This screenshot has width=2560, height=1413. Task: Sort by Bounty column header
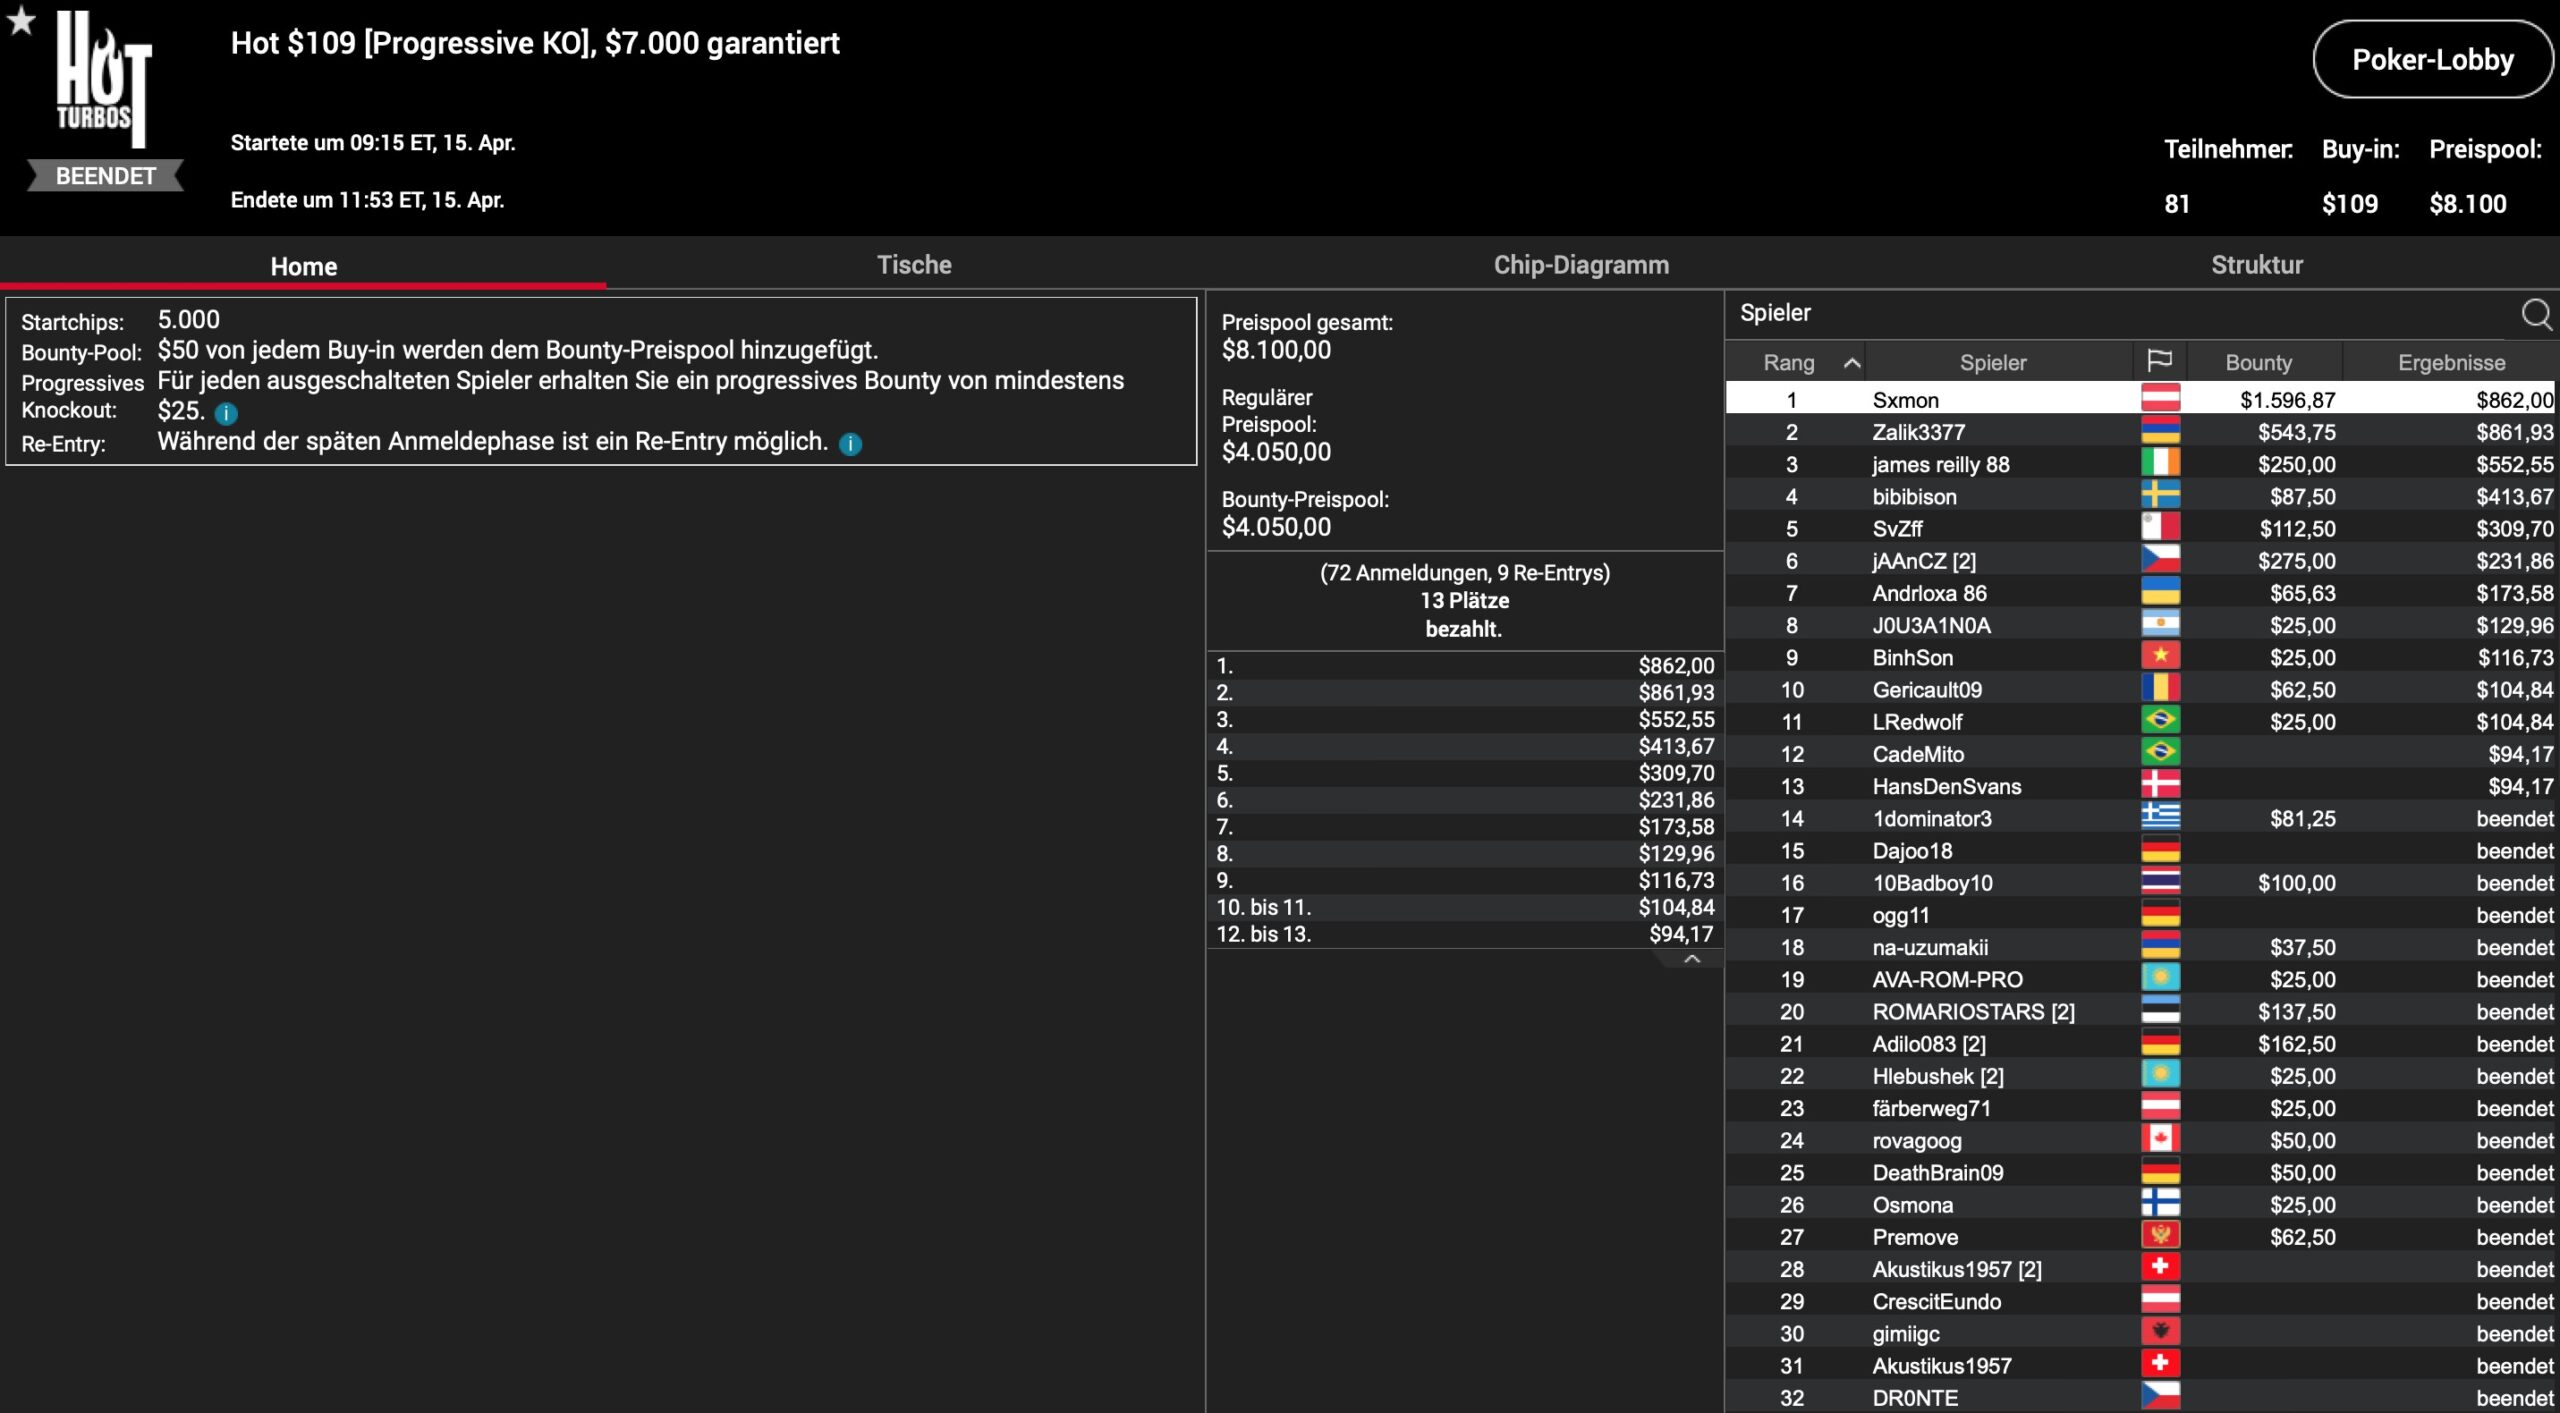2258,363
